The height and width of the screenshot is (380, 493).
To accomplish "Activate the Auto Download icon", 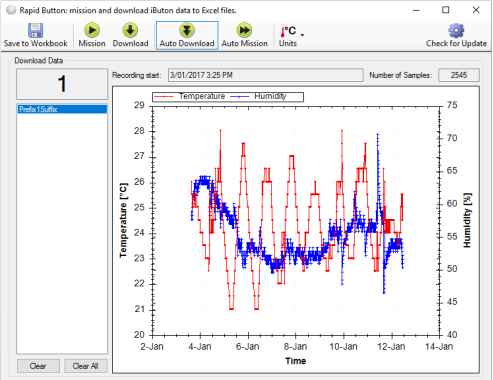I will coord(187,30).
